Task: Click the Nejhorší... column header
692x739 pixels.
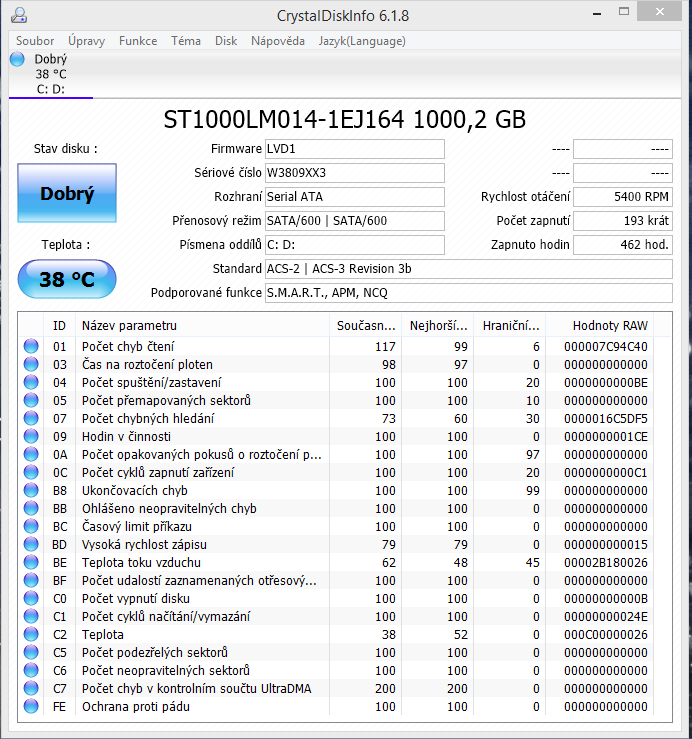Action: point(438,326)
